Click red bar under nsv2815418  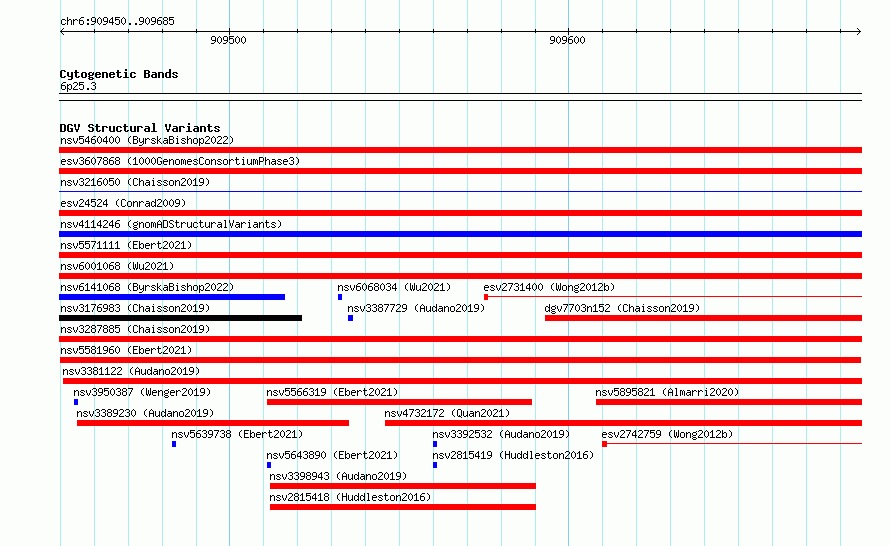402,507
